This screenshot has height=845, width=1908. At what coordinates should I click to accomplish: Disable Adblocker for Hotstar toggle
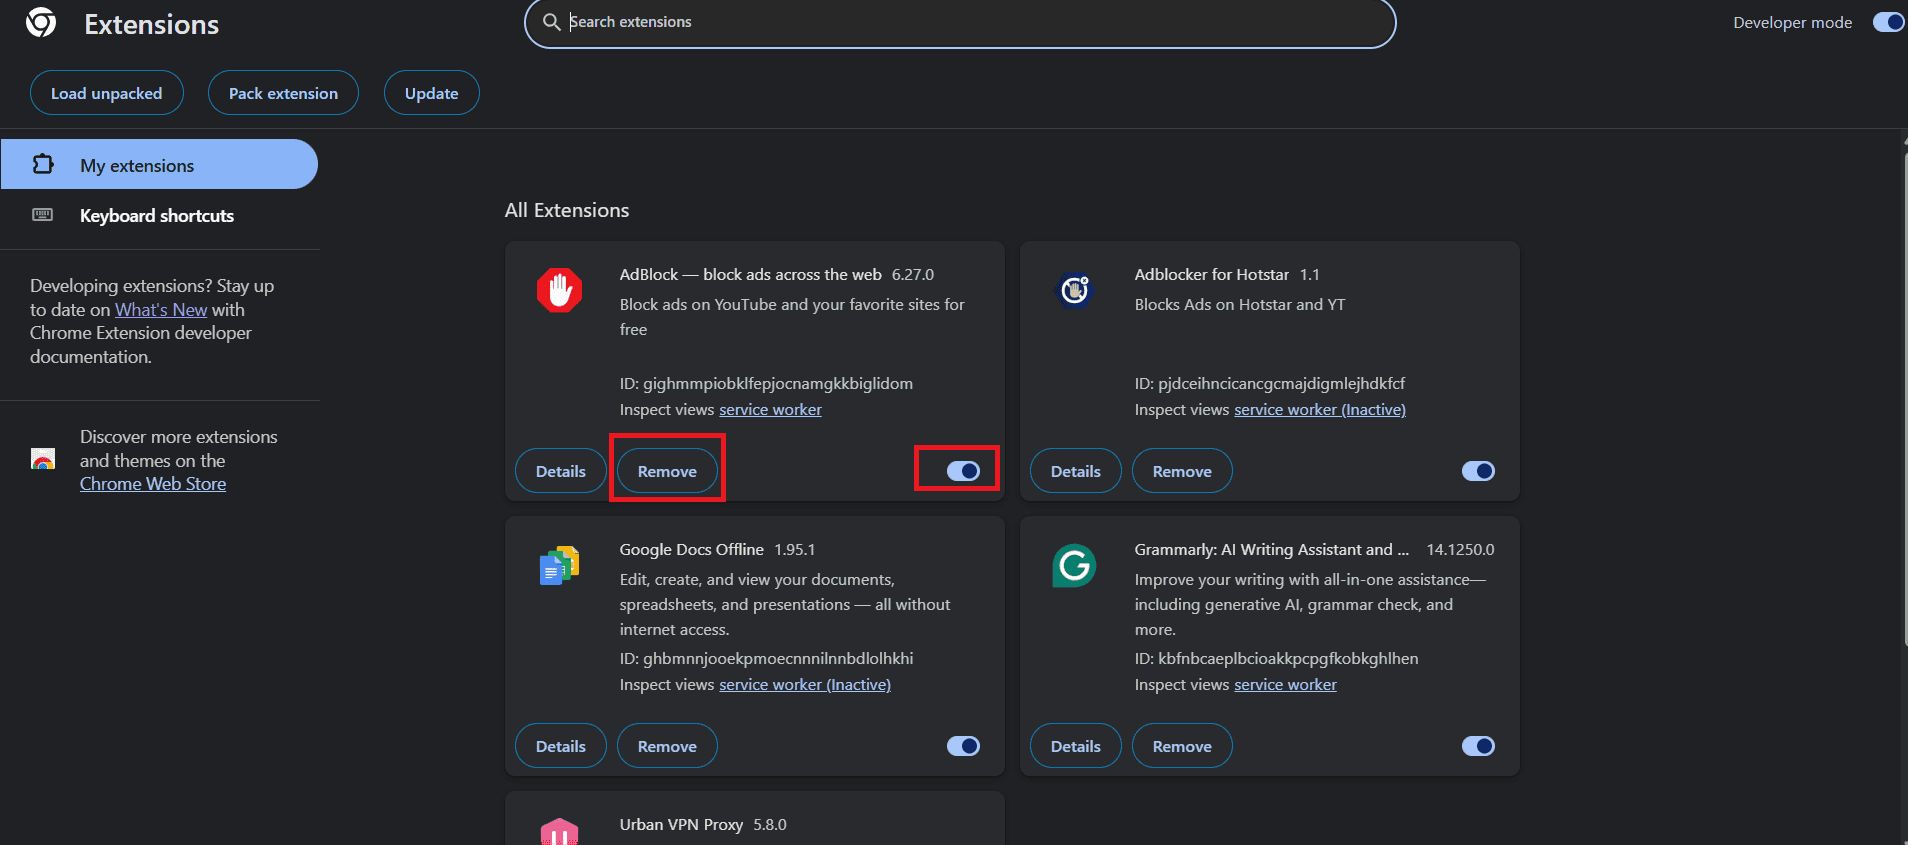[x=1478, y=471]
